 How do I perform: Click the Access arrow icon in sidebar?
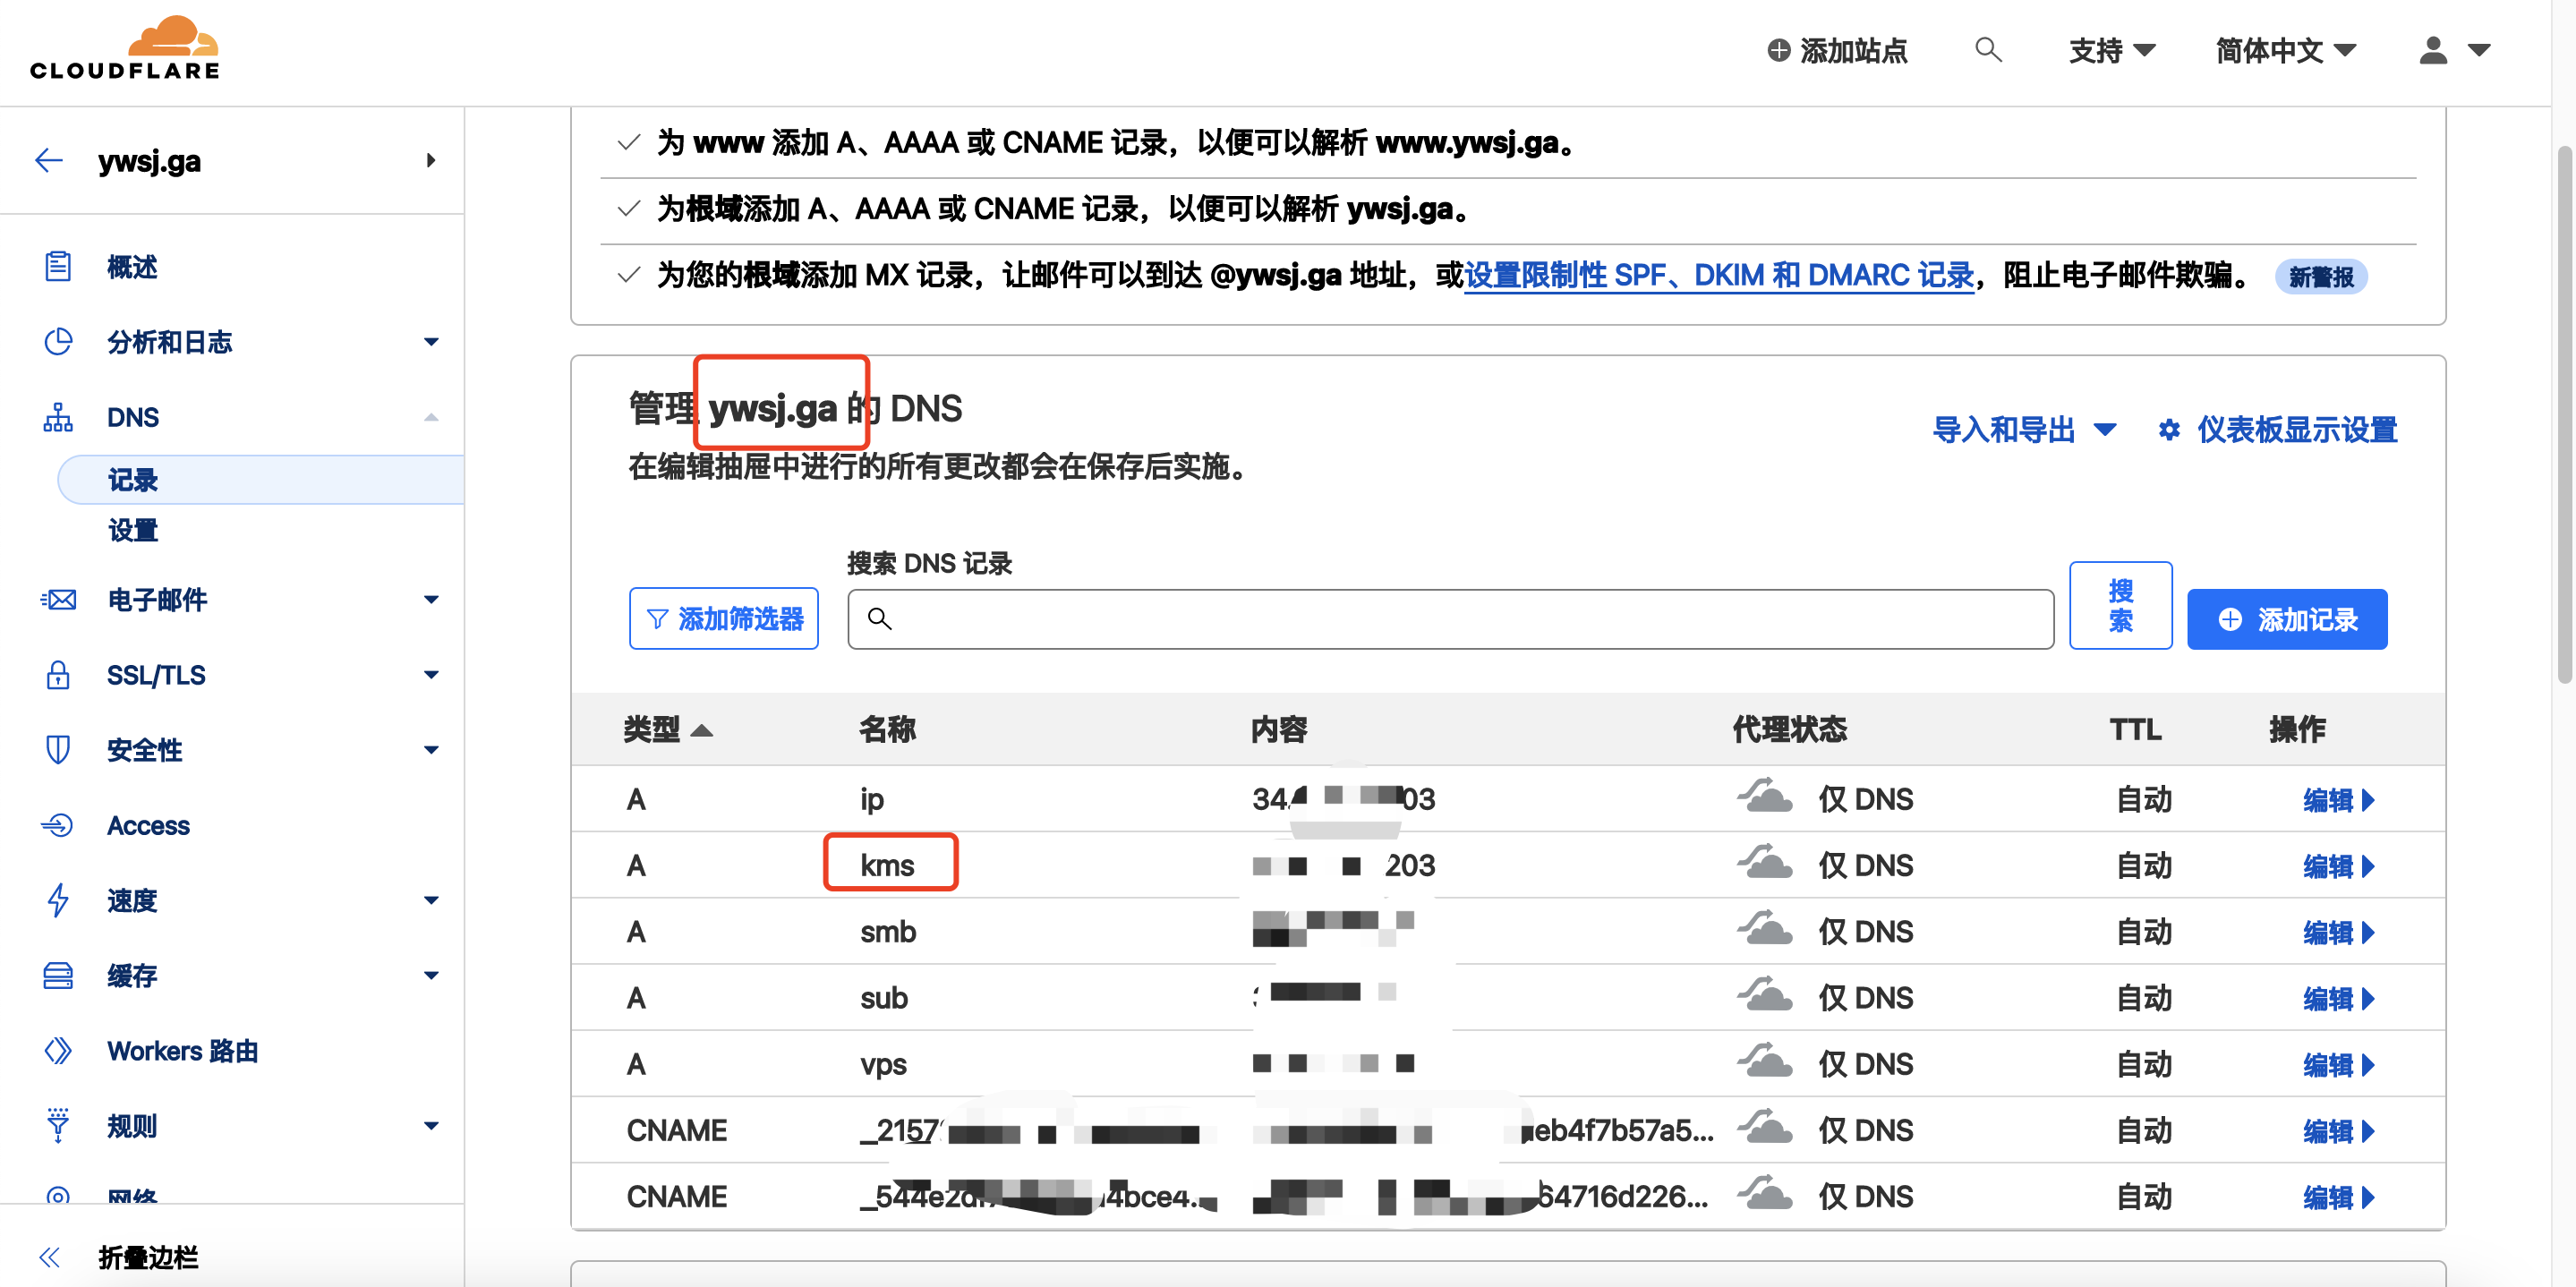tap(57, 825)
